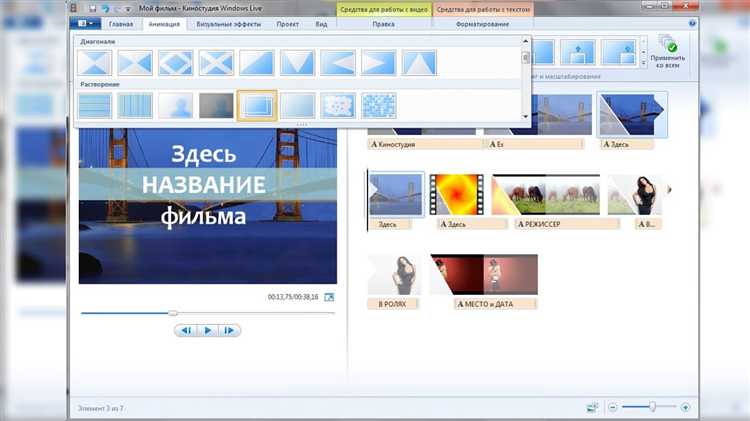Screen dimensions: 750x421
Task: Step to the next frame
Action: (230, 330)
